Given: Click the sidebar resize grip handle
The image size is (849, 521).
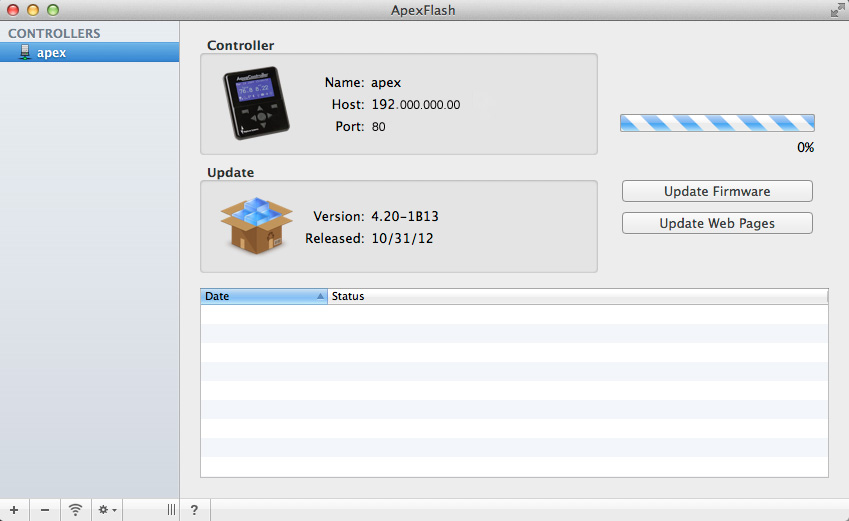Looking at the screenshot, I should pyautogui.click(x=171, y=510).
